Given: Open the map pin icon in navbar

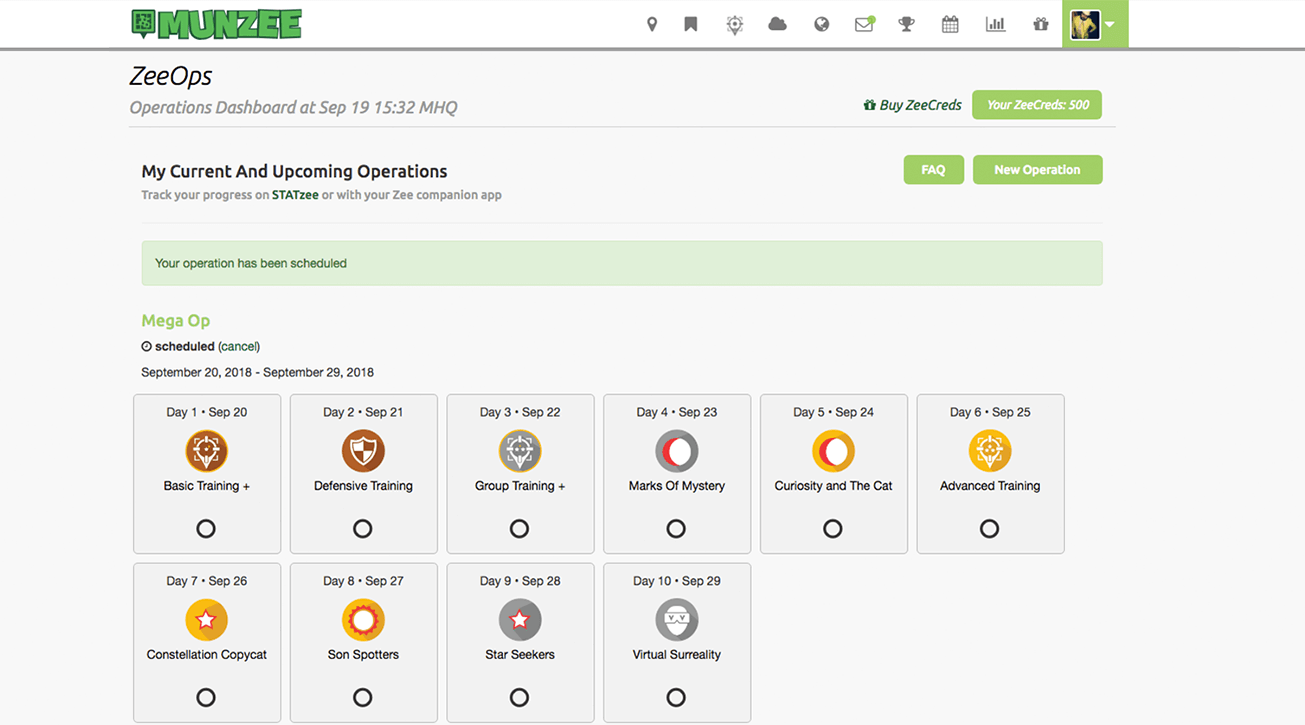Looking at the screenshot, I should coord(652,24).
